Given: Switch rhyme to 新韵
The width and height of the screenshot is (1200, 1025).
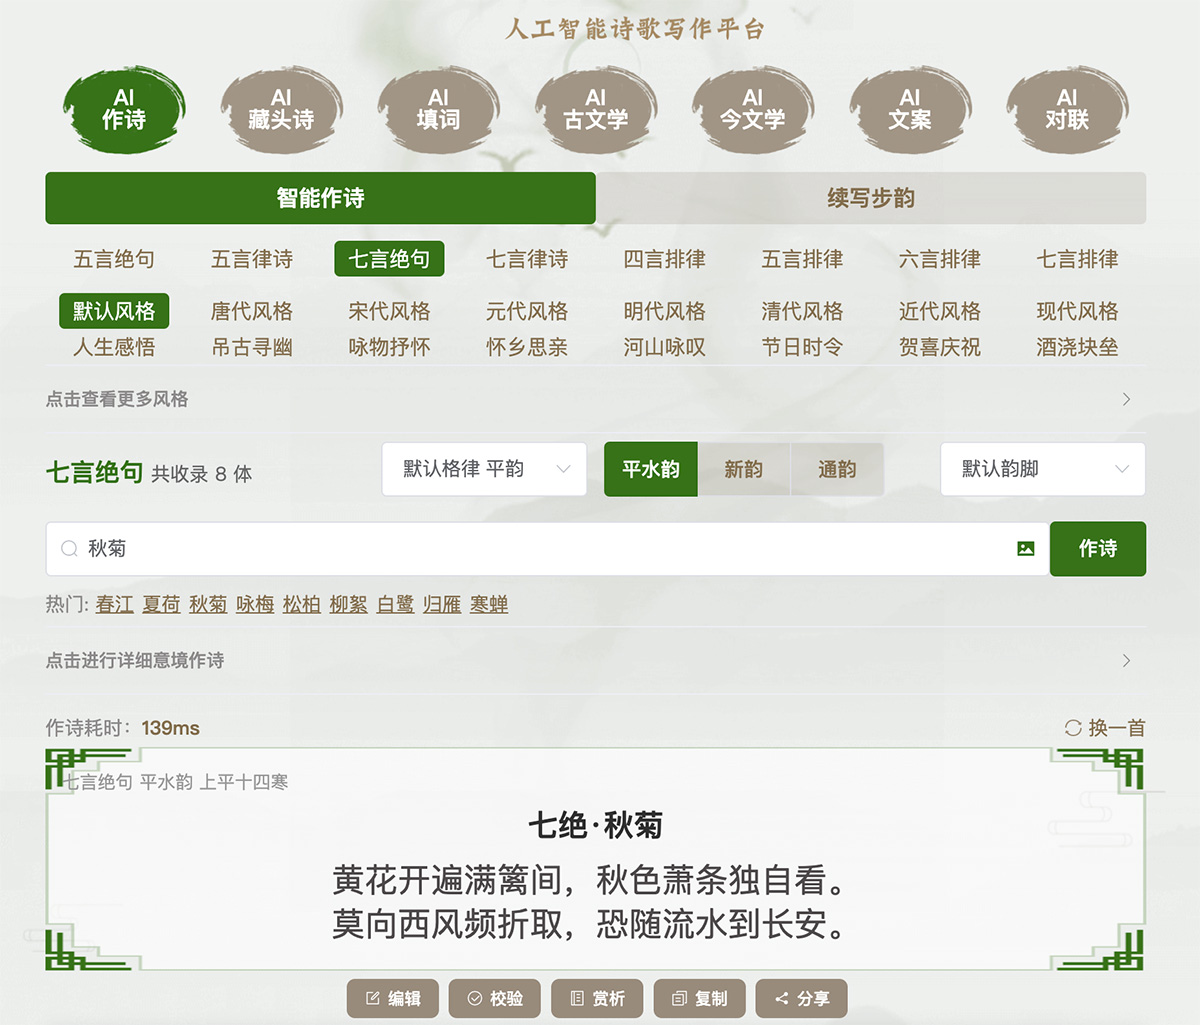Looking at the screenshot, I should (x=743, y=469).
